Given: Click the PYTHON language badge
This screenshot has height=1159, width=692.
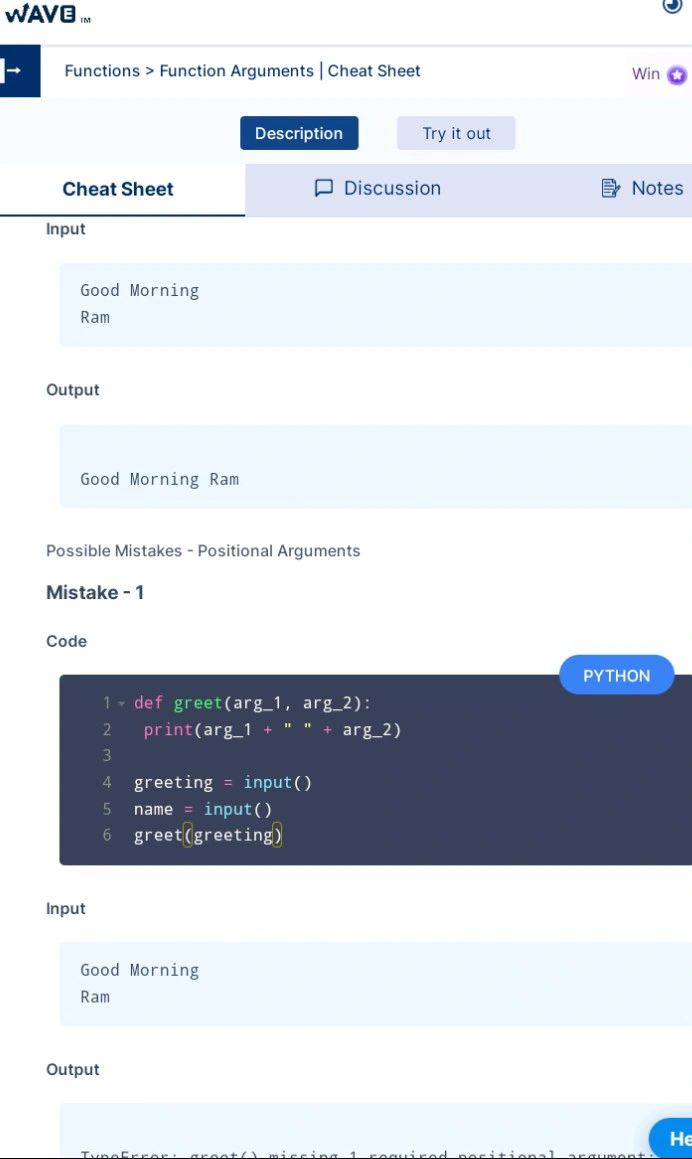Looking at the screenshot, I should pyautogui.click(x=616, y=676).
